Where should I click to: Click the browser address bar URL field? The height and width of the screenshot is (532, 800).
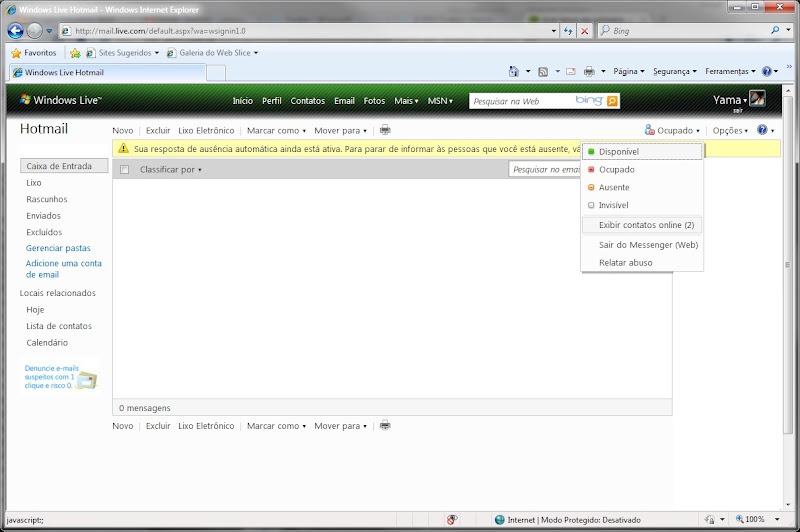[x=306, y=31]
